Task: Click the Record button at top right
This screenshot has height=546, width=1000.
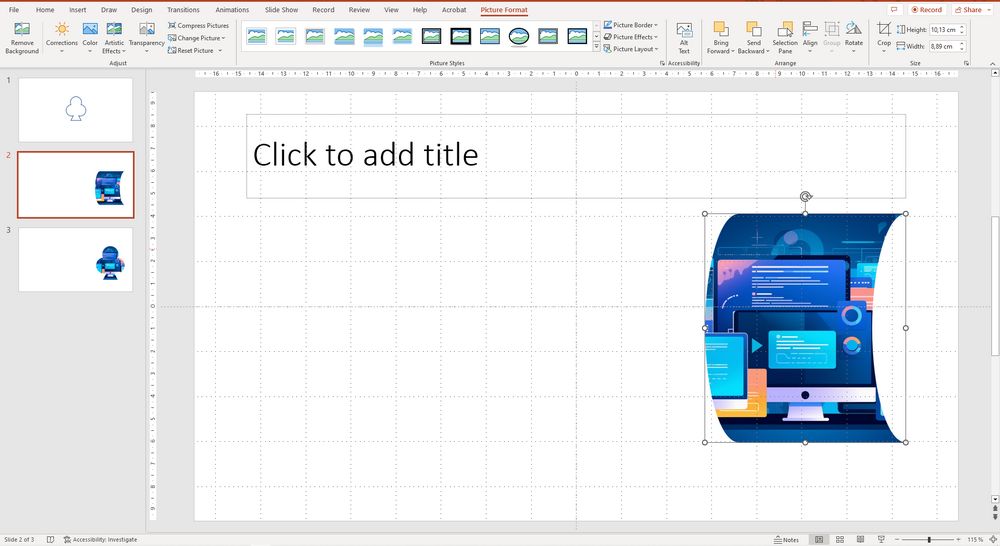Action: (927, 10)
